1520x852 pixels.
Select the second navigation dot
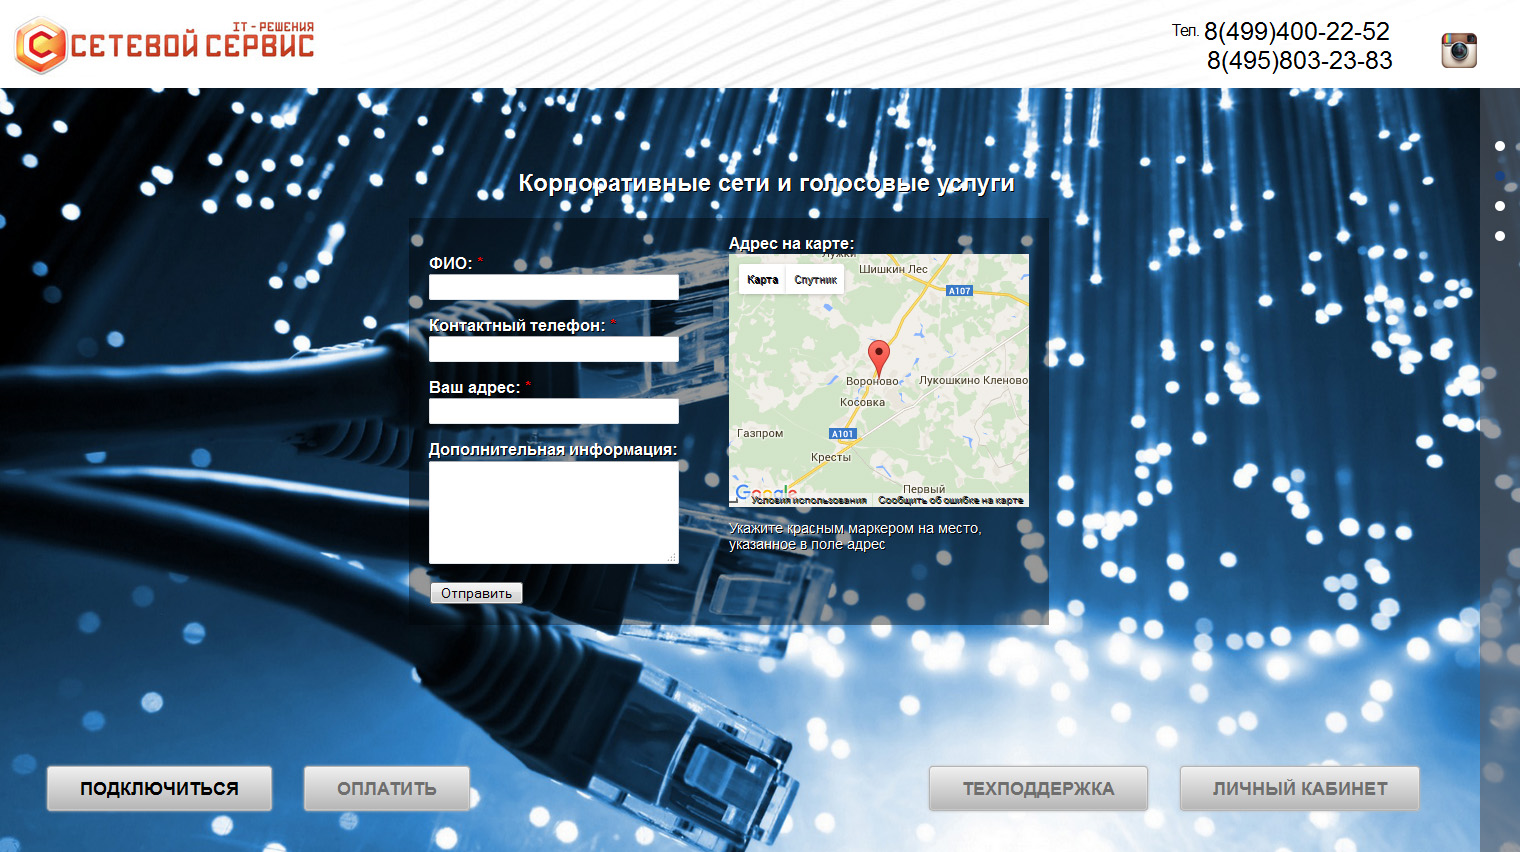pos(1499,176)
